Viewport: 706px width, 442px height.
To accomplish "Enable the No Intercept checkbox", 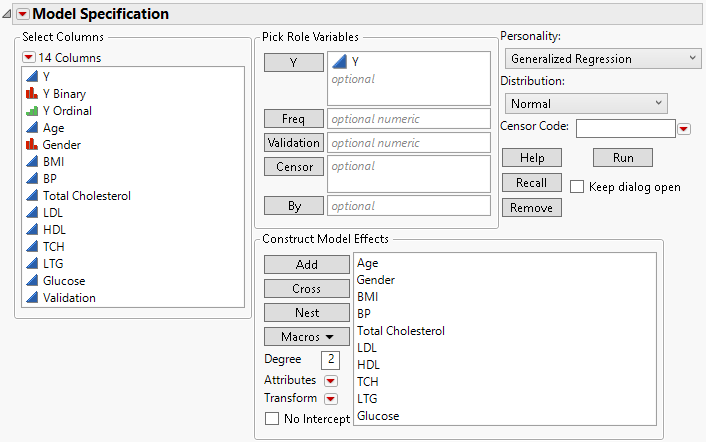I will 272,419.
